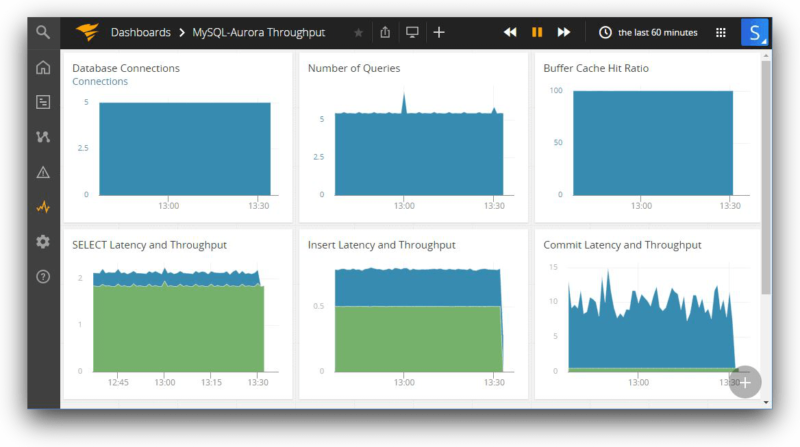Open the alerts triangle icon in sidebar
The image size is (800, 447).
[x=43, y=172]
